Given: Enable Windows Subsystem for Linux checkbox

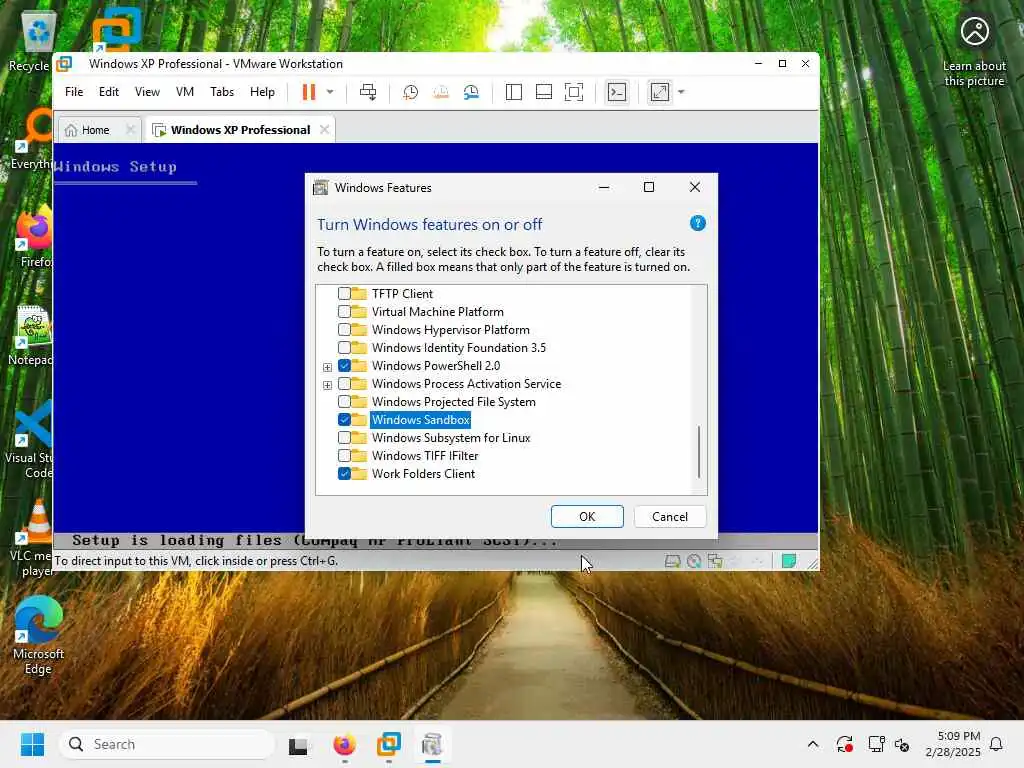Looking at the screenshot, I should pyautogui.click(x=344, y=438).
